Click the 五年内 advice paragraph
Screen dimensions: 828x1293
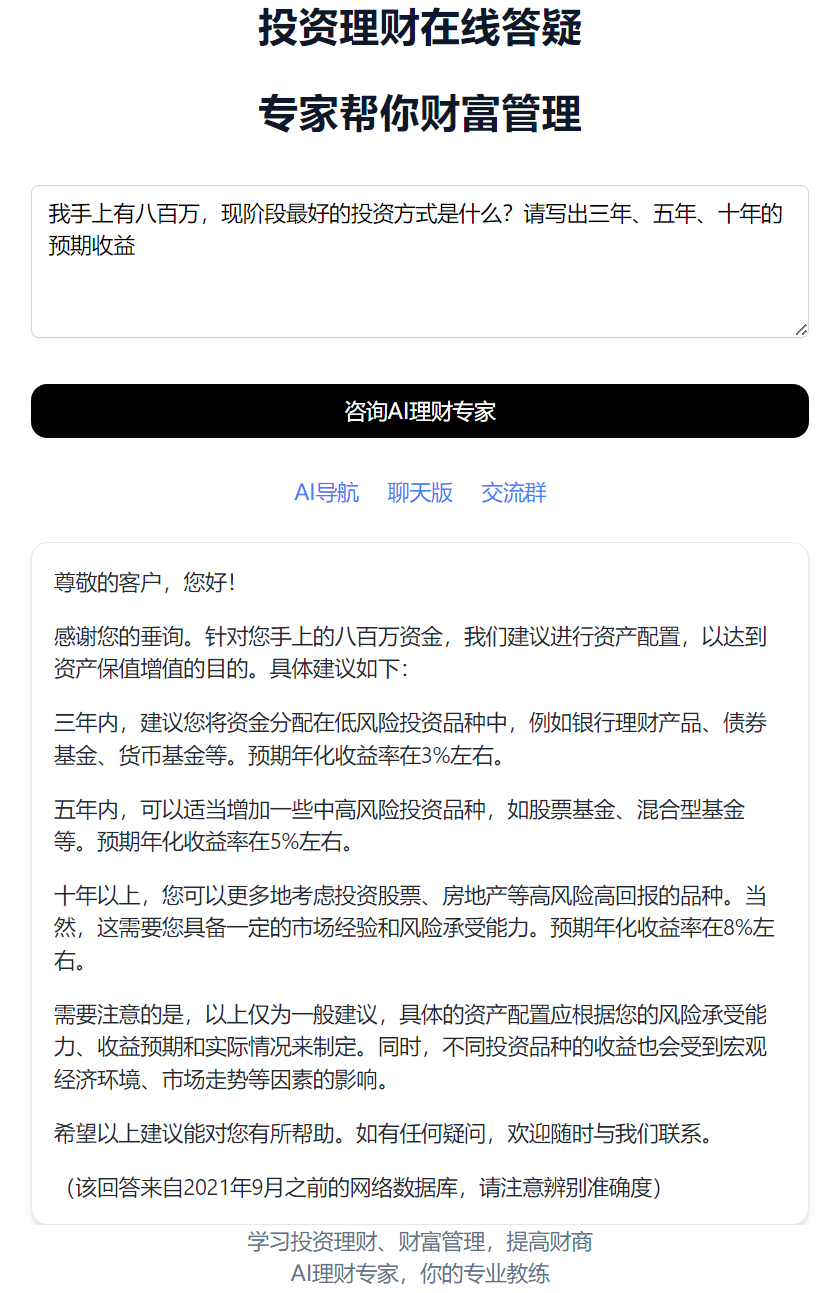400,825
